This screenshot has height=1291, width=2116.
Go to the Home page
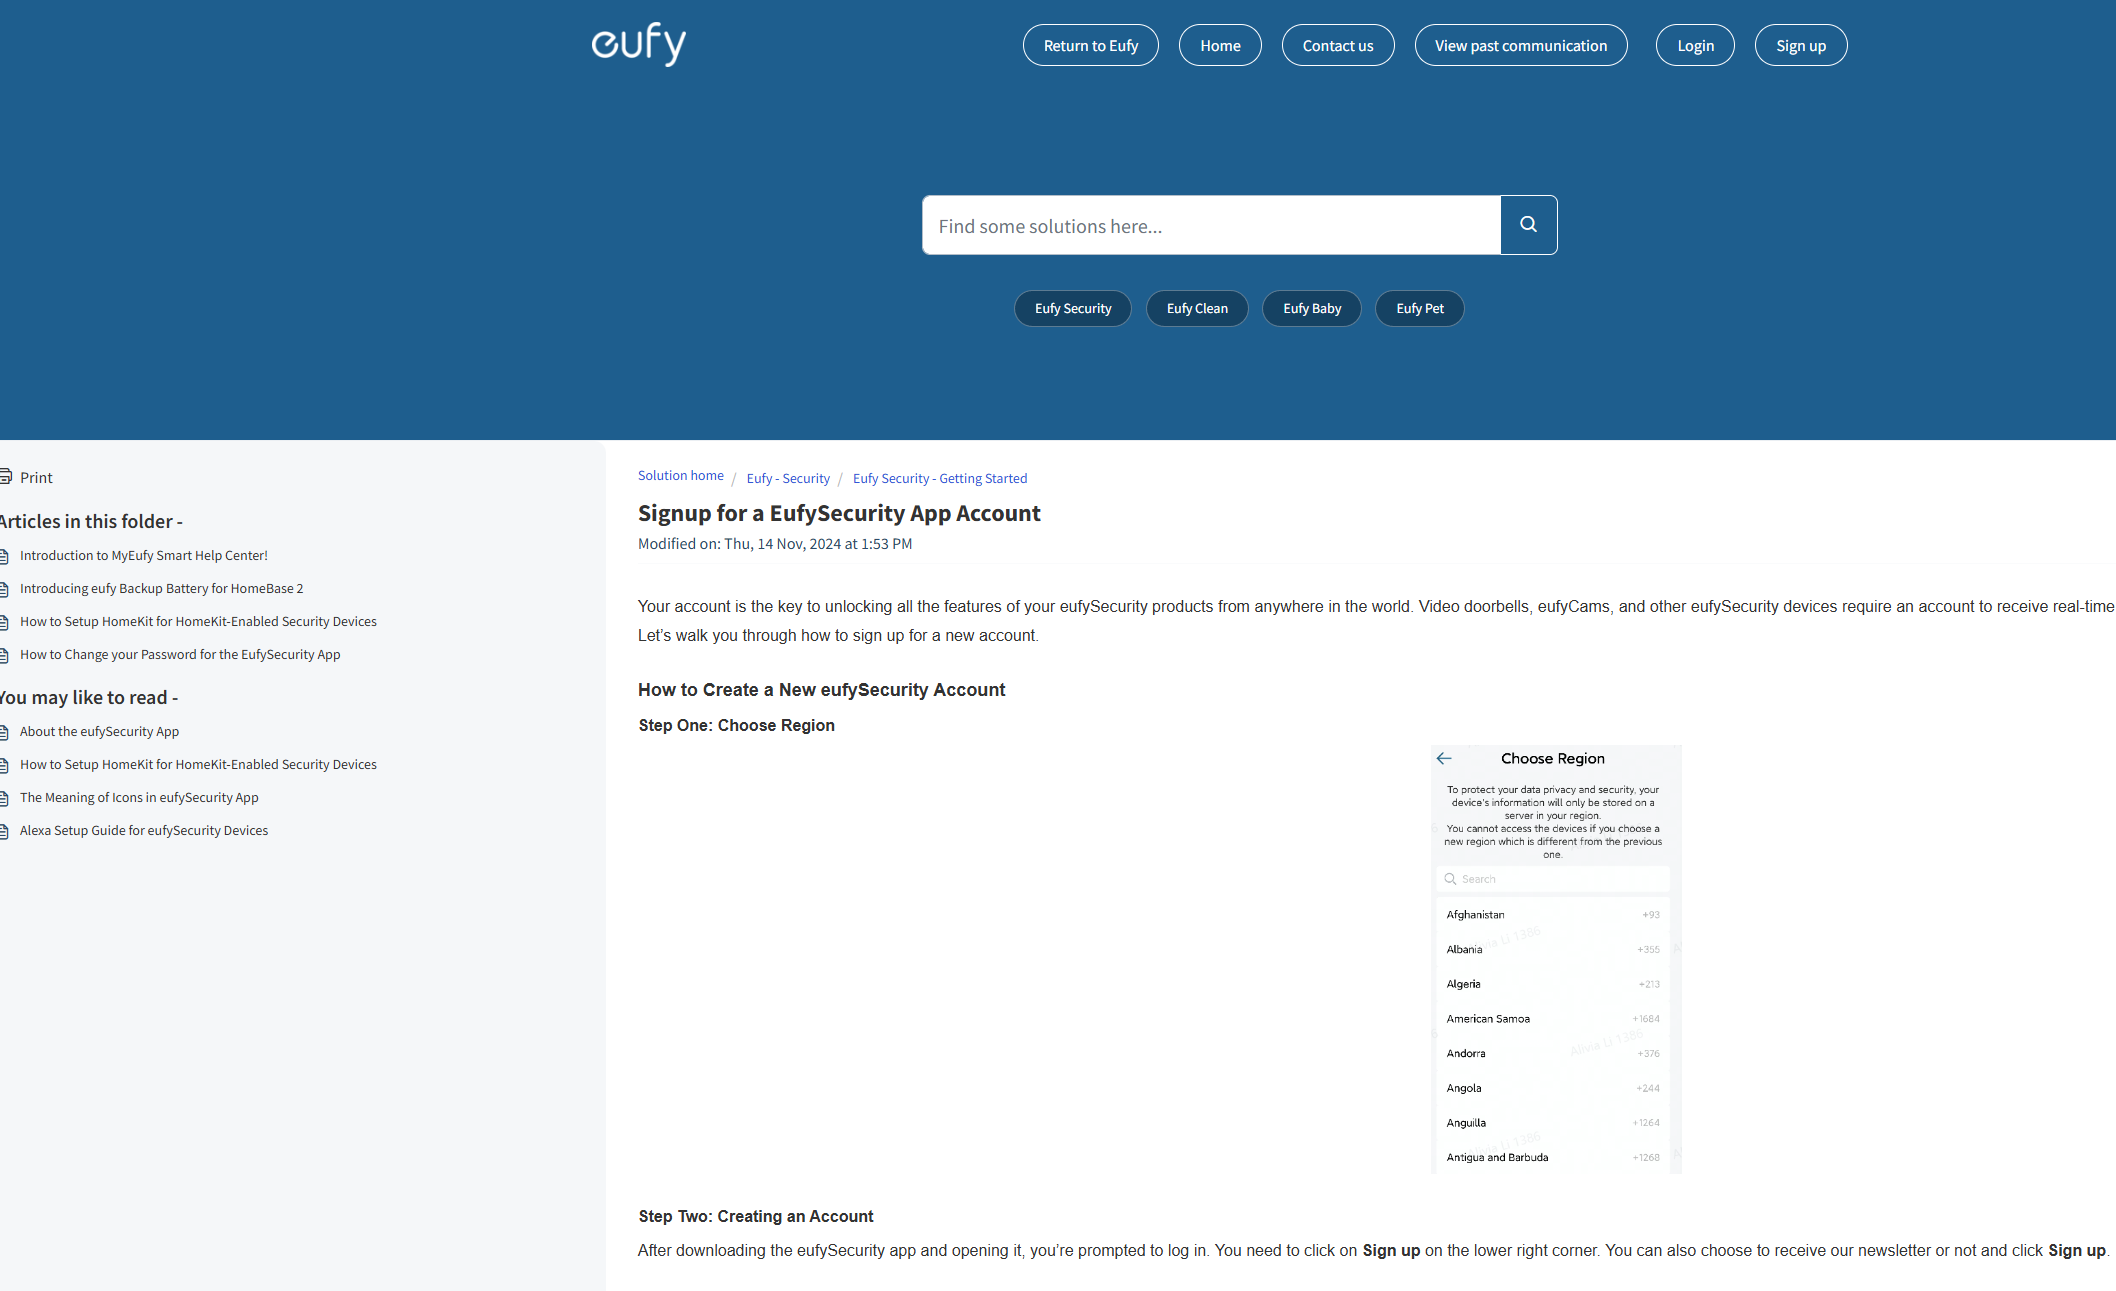[1220, 46]
